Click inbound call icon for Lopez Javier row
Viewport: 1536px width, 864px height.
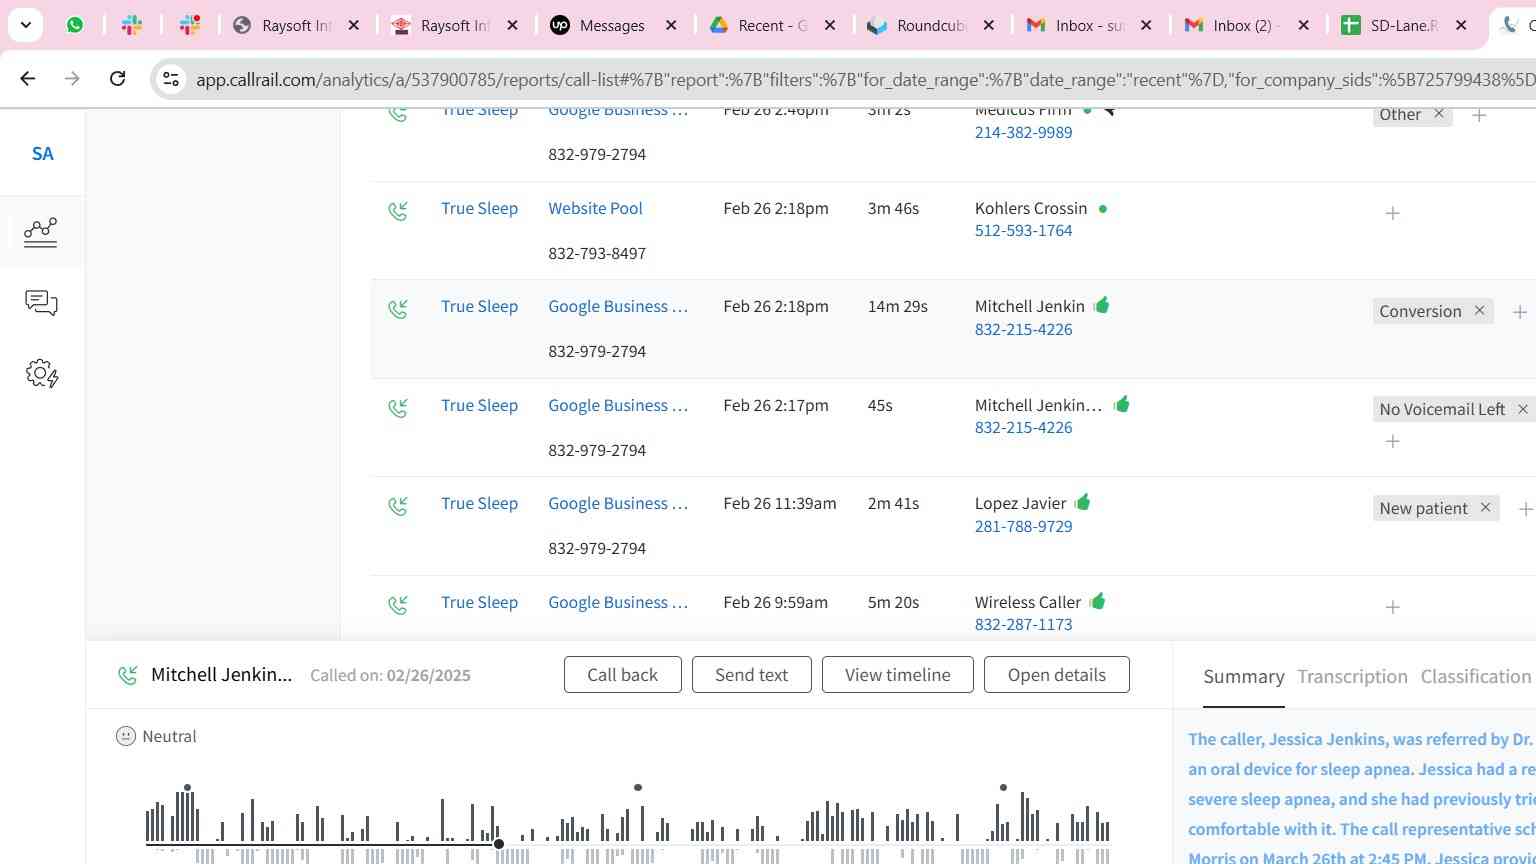[398, 506]
